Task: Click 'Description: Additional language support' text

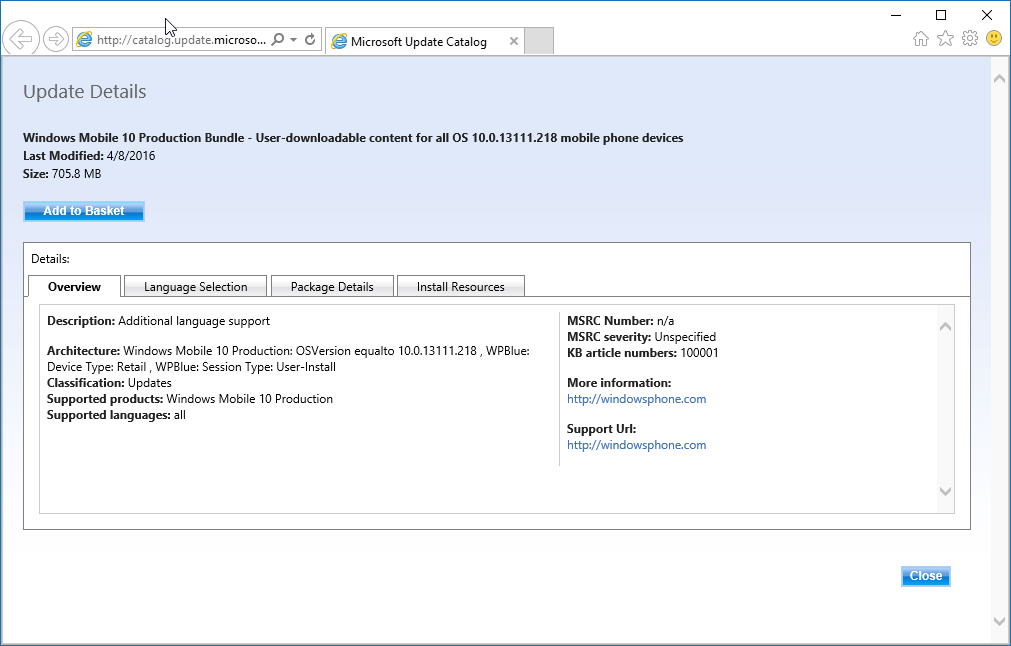Action: (159, 321)
